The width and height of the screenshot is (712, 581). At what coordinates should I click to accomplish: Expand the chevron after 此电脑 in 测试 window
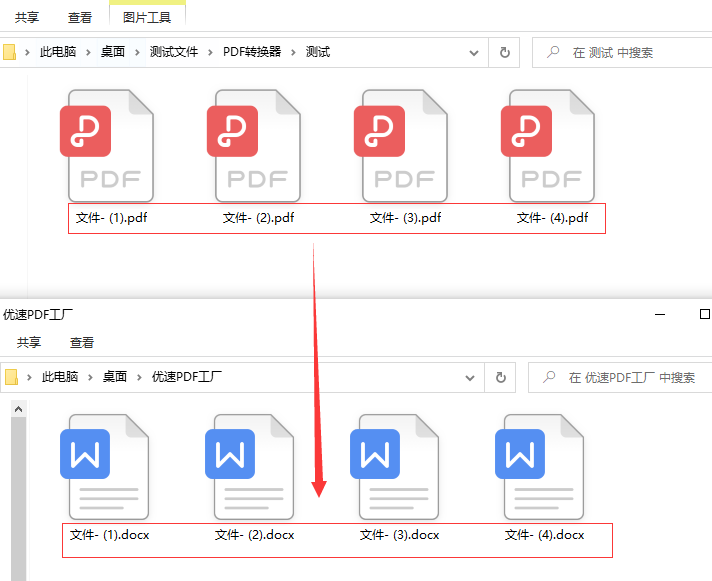[x=88, y=53]
